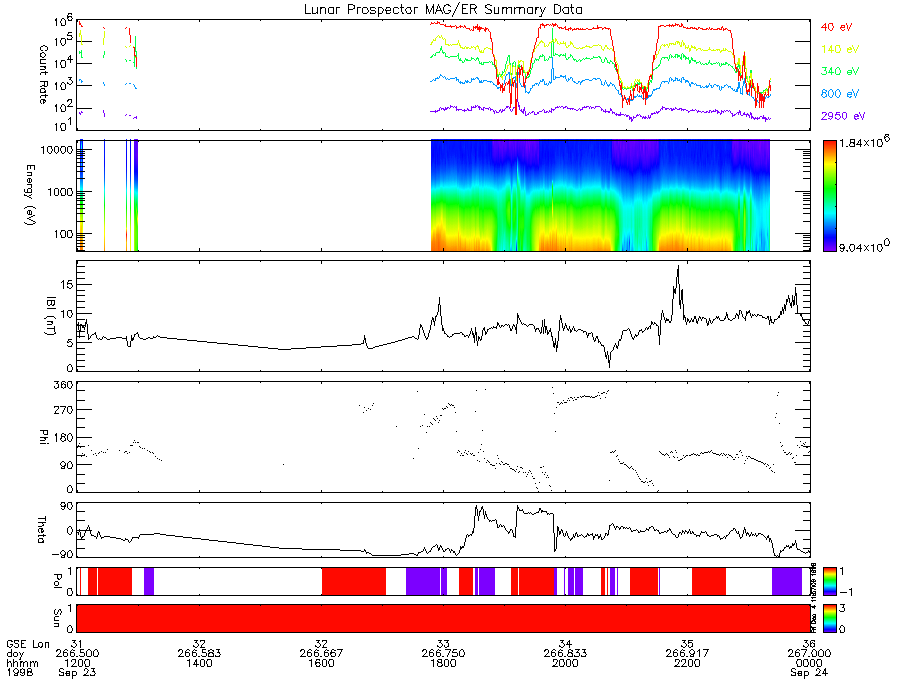The image size is (900, 700).
Task: Click the plot title 'Lunar Prospector MAG/ER Summary Data'
Action: point(443,10)
